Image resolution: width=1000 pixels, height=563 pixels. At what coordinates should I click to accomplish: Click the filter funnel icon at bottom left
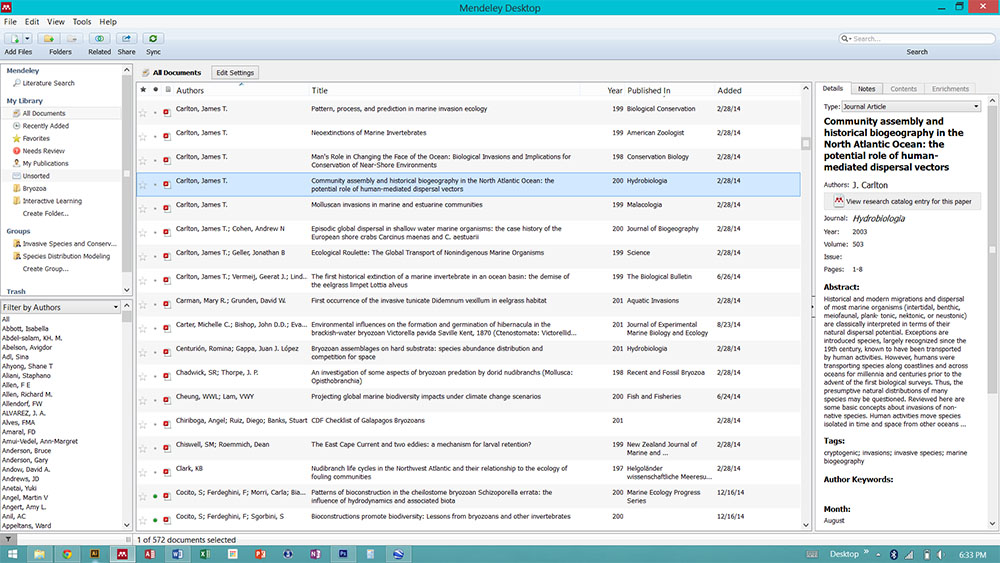pyautogui.click(x=8, y=539)
